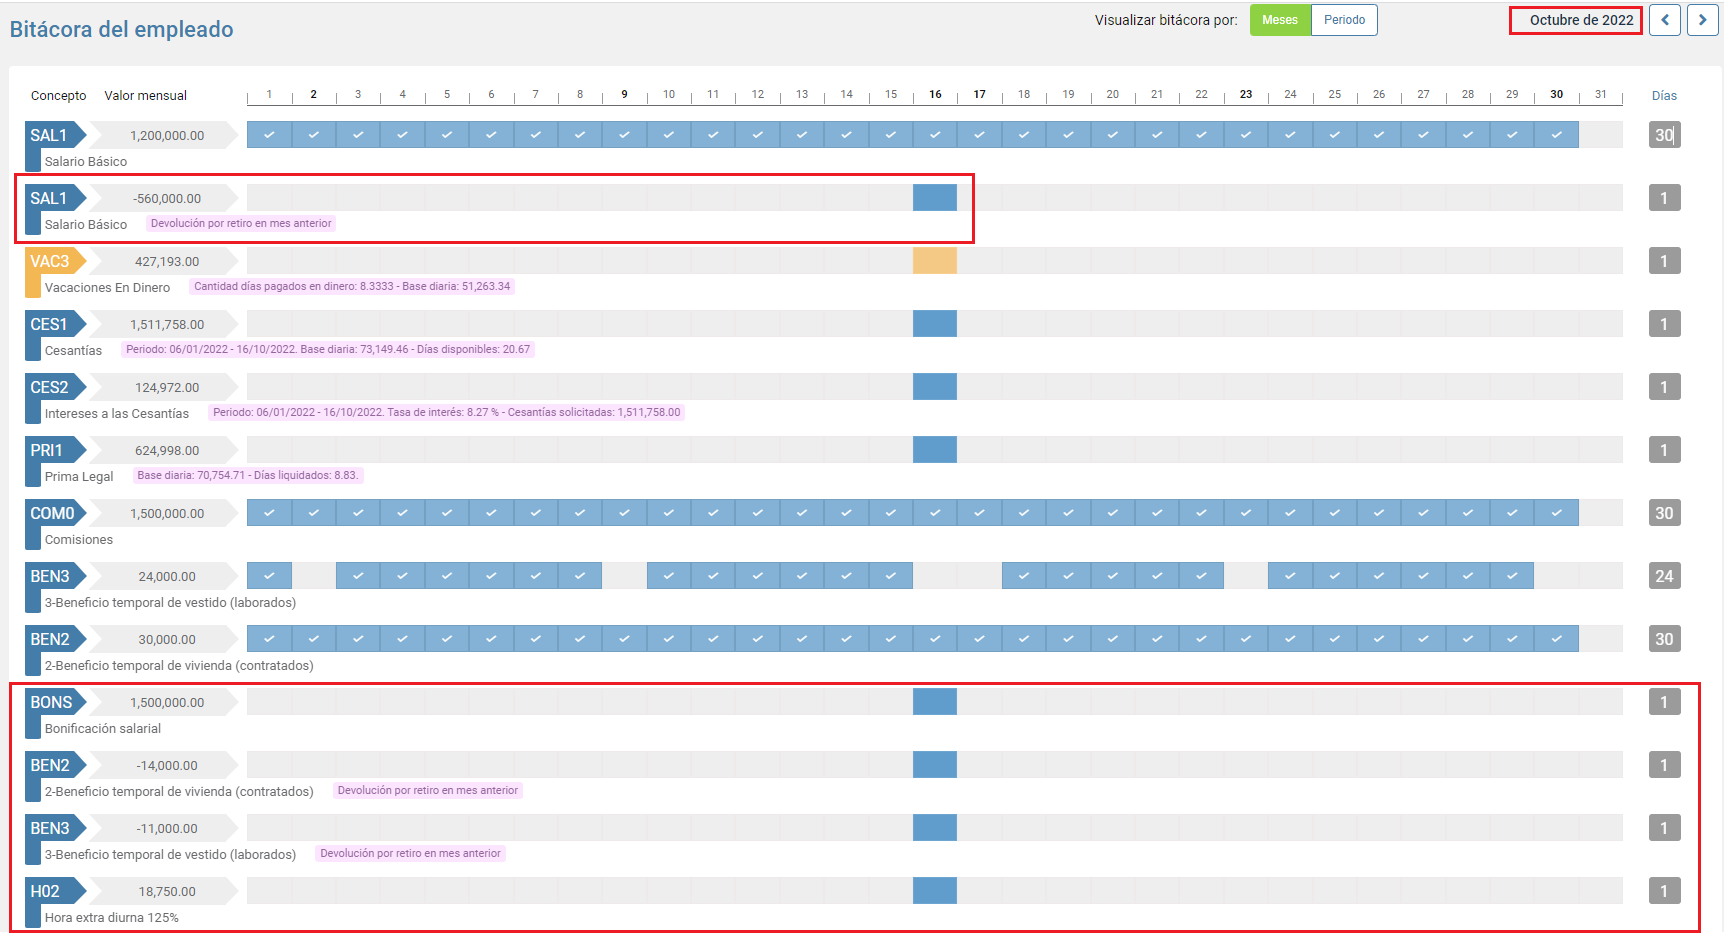Image resolution: width=1724 pixels, height=934 pixels.
Task: Click the value 124,972.00 in CES2 row
Action: 167,388
